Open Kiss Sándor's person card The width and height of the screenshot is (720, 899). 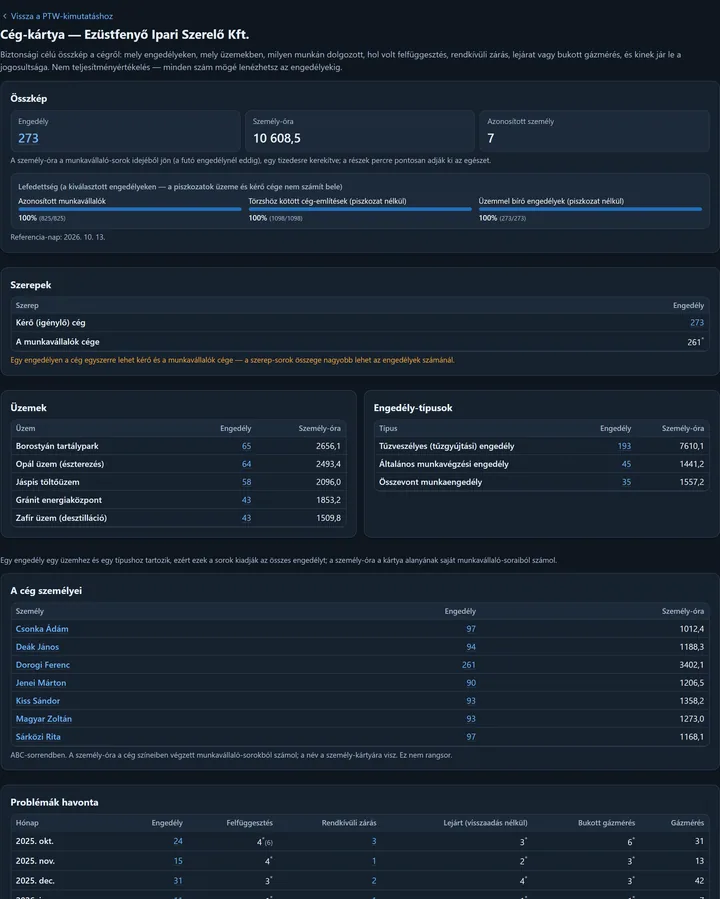pyautogui.click(x=38, y=701)
